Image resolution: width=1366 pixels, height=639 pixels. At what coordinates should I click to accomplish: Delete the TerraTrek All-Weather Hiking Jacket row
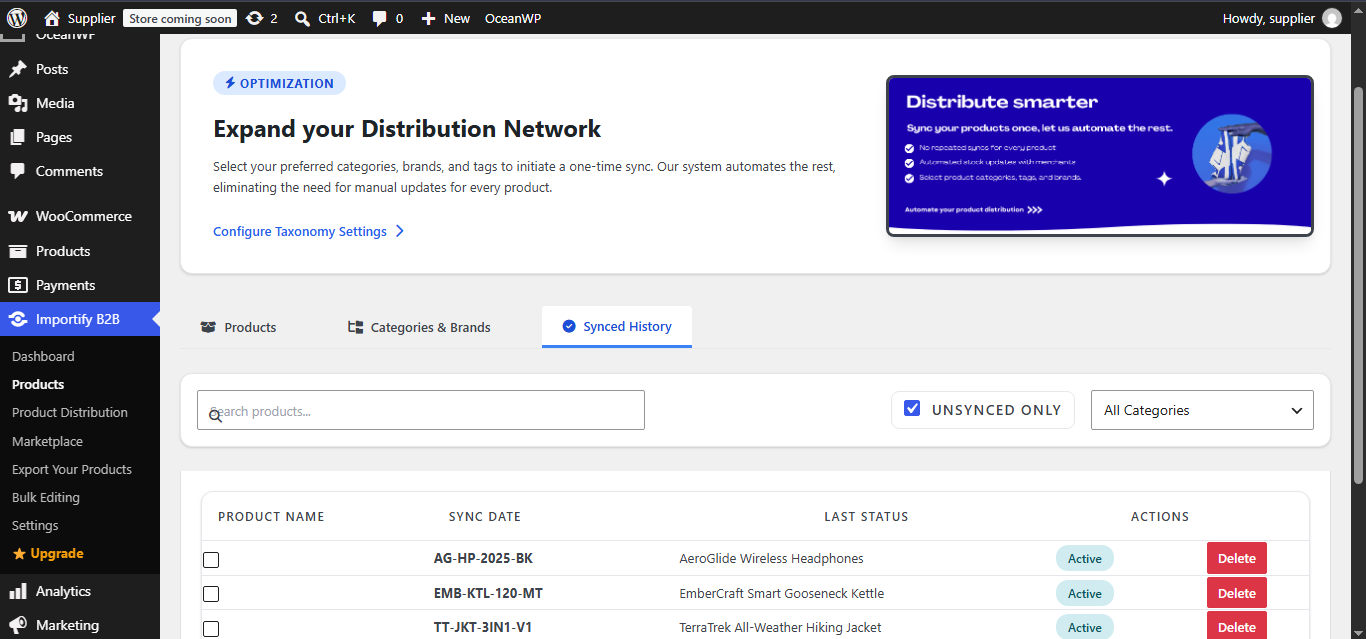pos(1237,627)
